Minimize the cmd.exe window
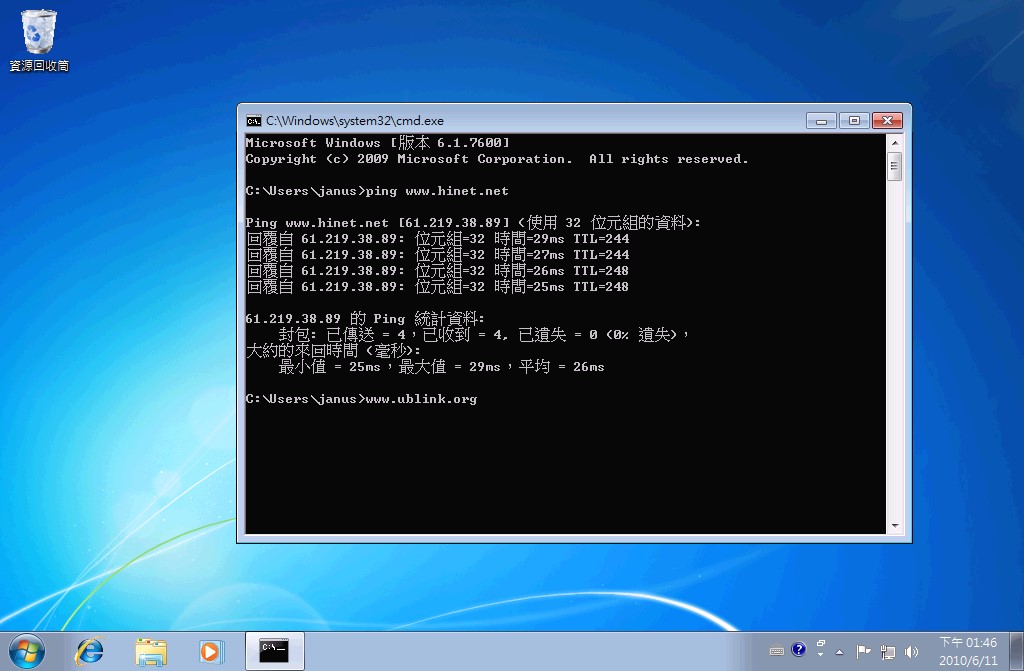Viewport: 1024px width, 671px height. pos(821,121)
